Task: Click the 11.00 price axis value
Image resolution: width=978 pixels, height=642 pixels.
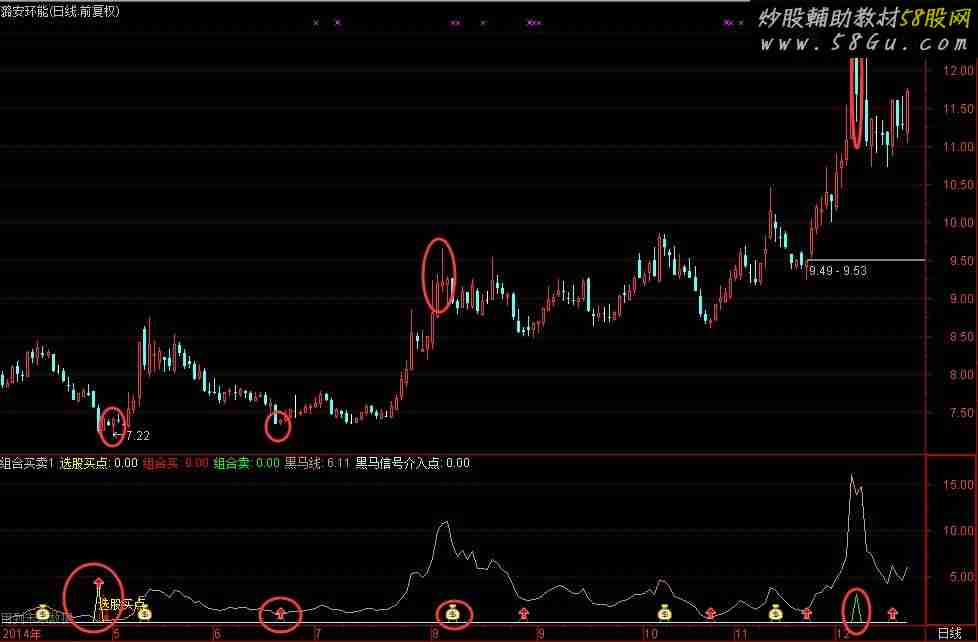Action: (958, 147)
